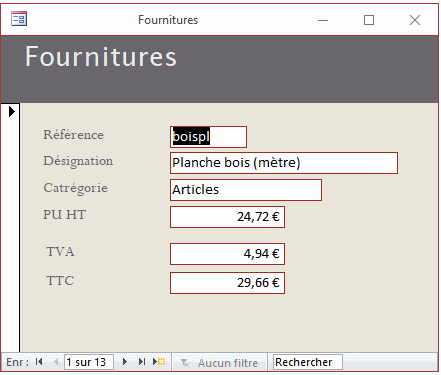441x375 pixels.
Task: Click the TVA field 4,94 €
Action: [227, 254]
